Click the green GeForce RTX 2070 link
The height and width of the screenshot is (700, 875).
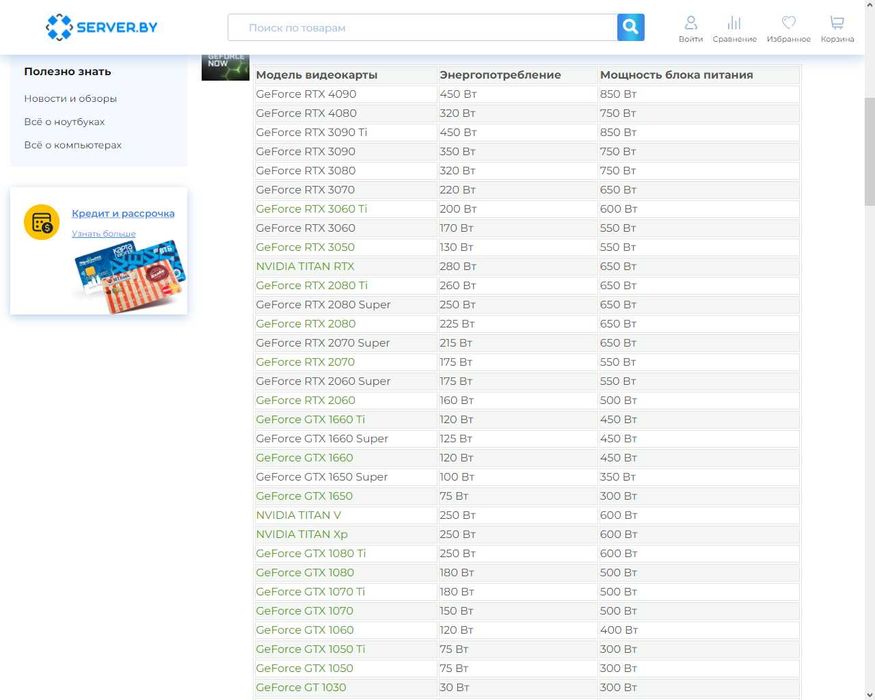[x=305, y=362]
